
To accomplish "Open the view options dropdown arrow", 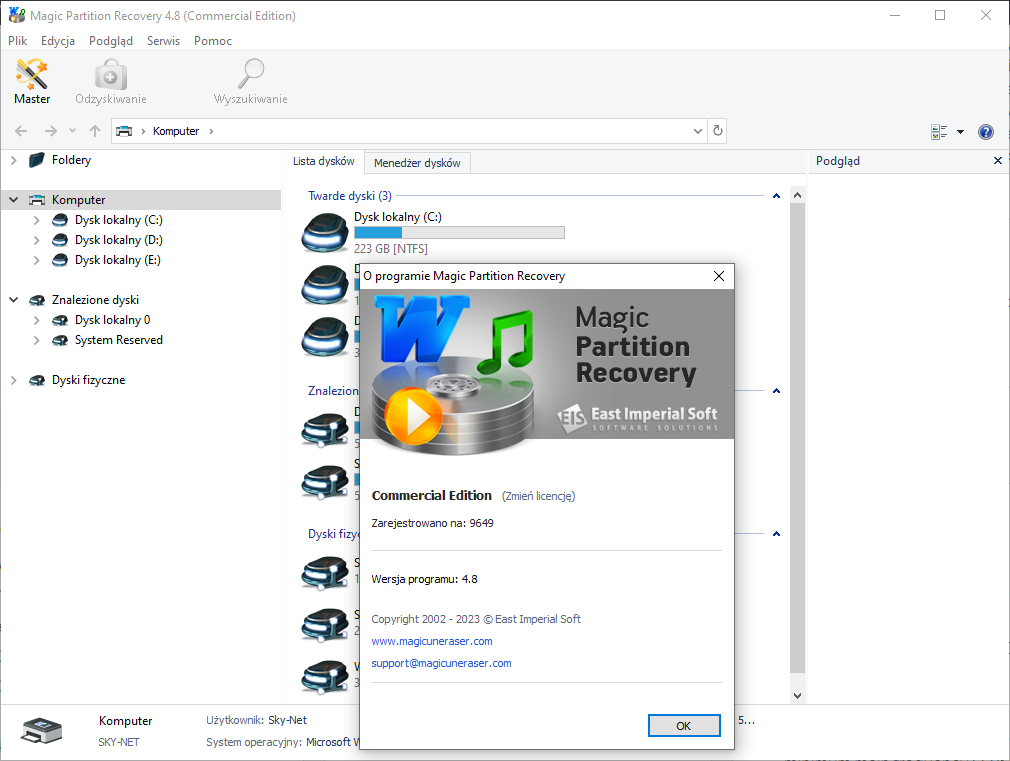I will pos(960,132).
